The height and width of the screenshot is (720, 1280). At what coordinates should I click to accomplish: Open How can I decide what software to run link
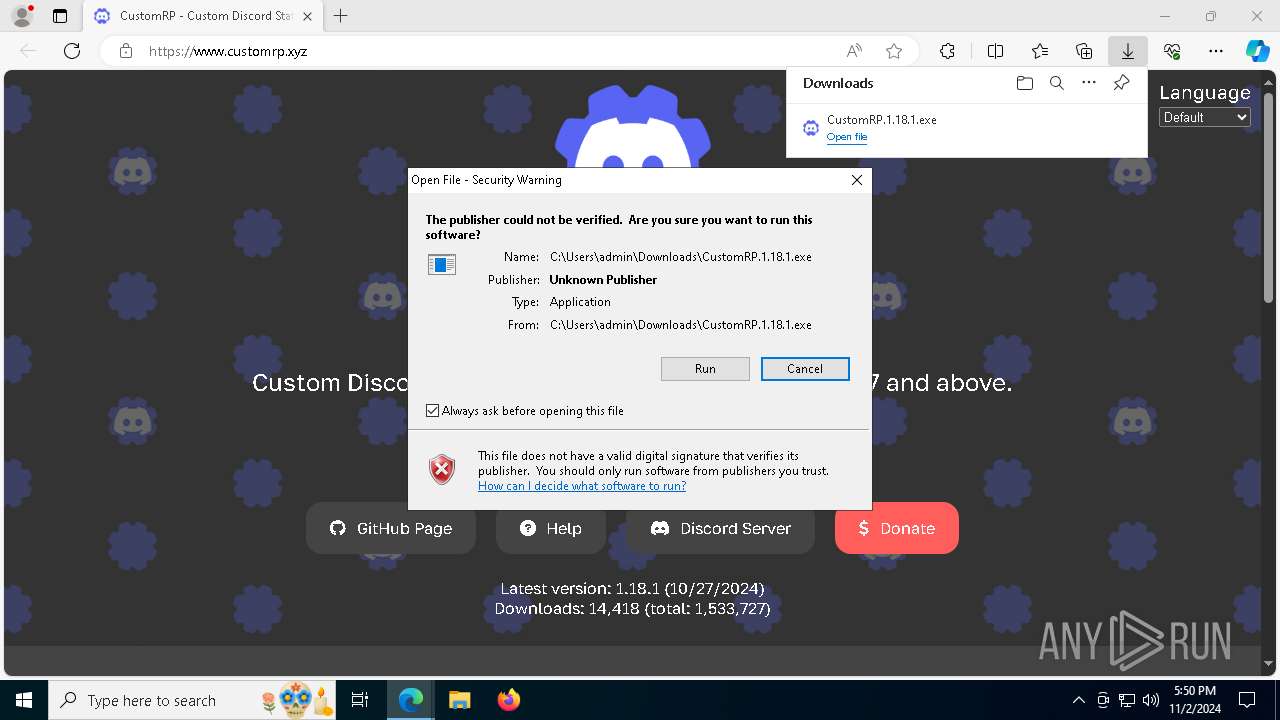[x=582, y=486]
